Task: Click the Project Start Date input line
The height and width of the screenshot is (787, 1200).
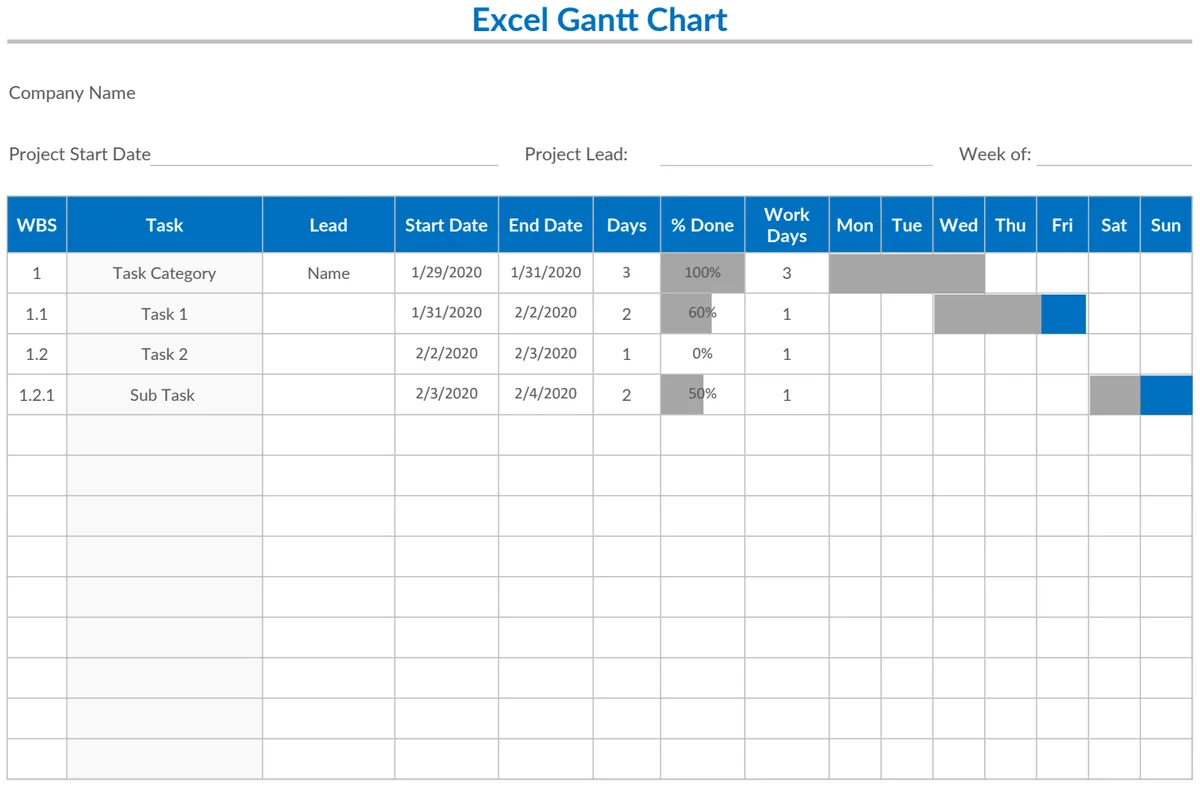Action: coord(324,155)
